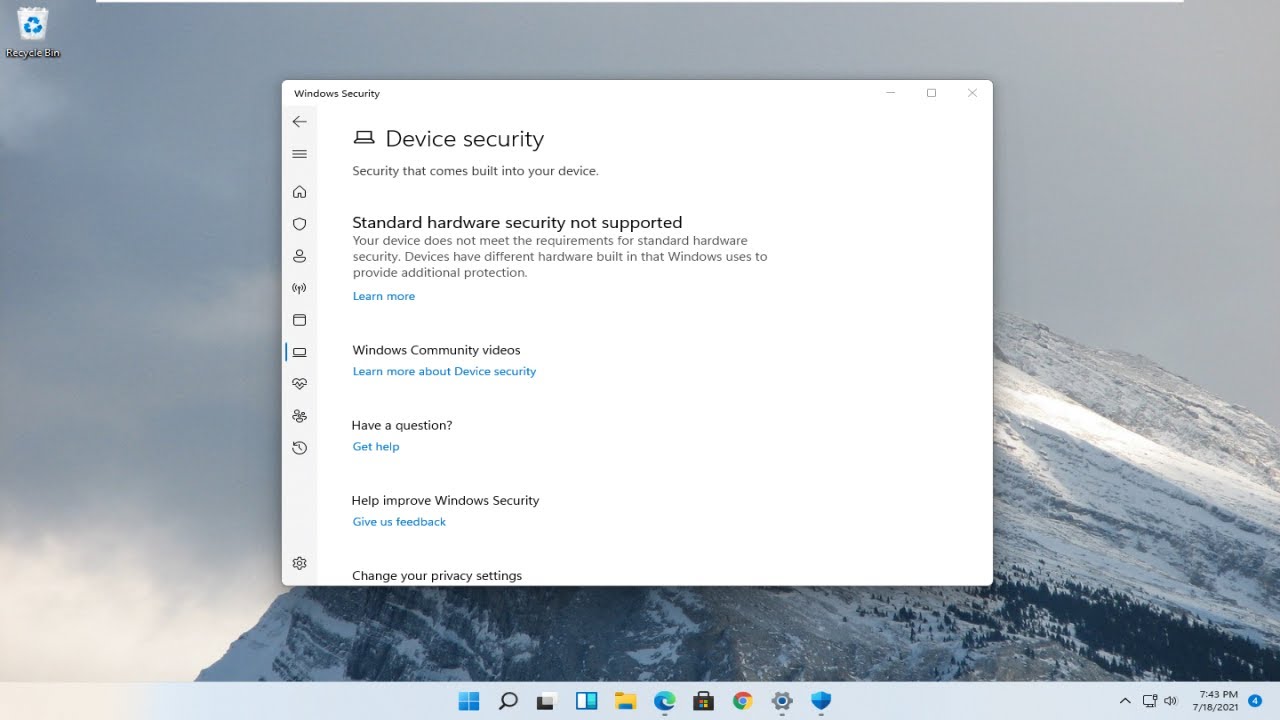Open notification badge showing 4

[x=1255, y=701]
